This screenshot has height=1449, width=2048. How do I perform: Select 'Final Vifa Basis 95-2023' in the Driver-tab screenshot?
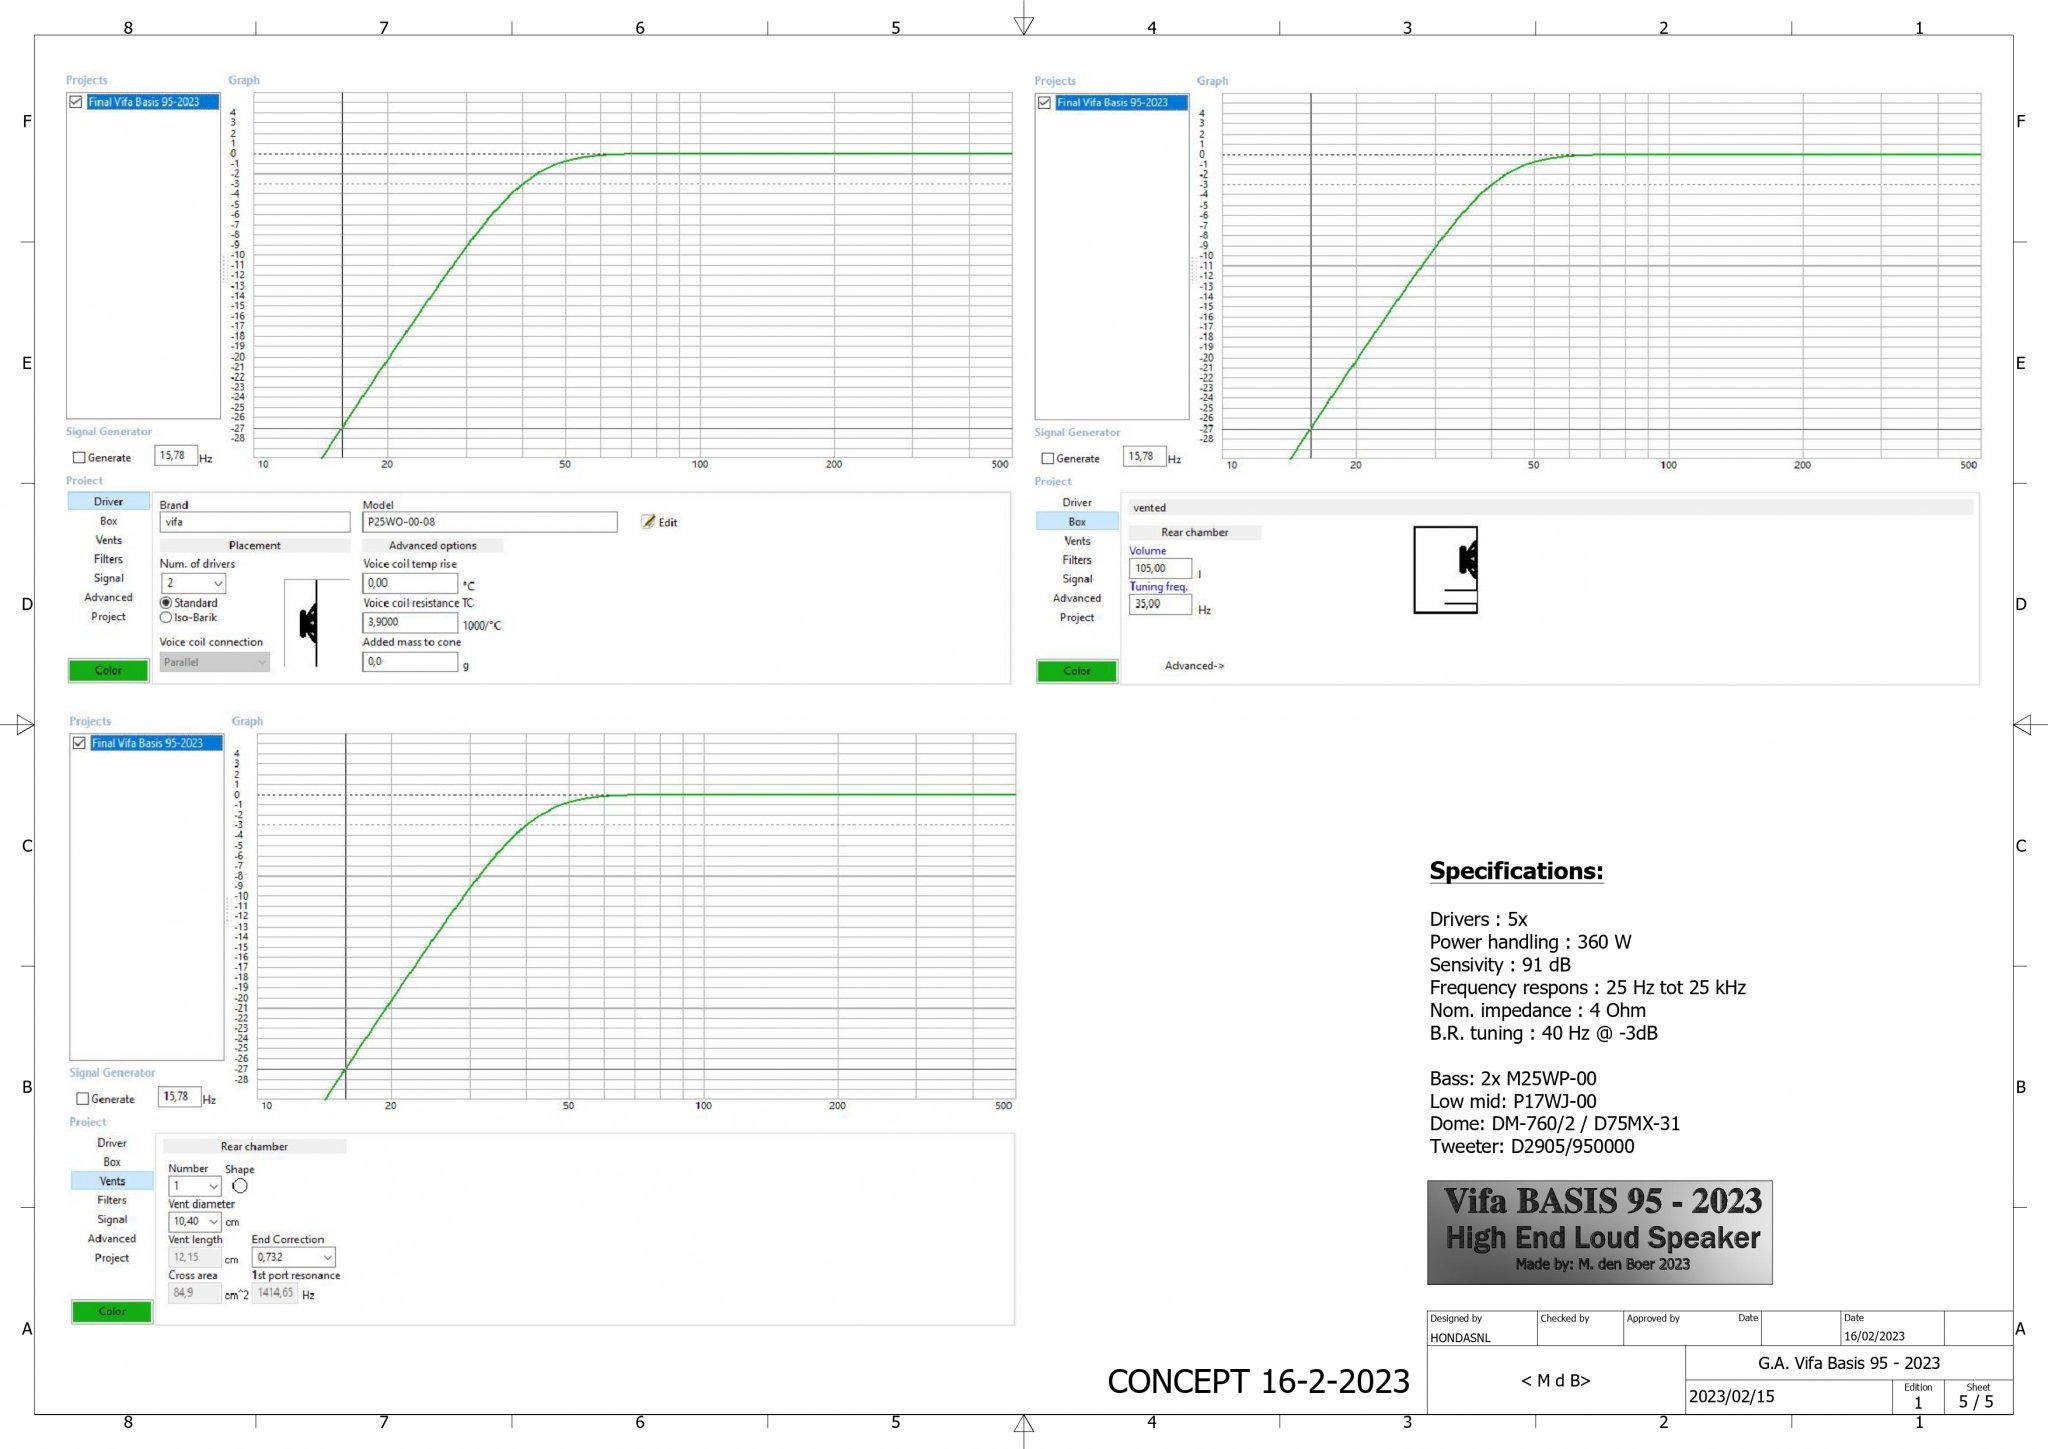pos(152,102)
